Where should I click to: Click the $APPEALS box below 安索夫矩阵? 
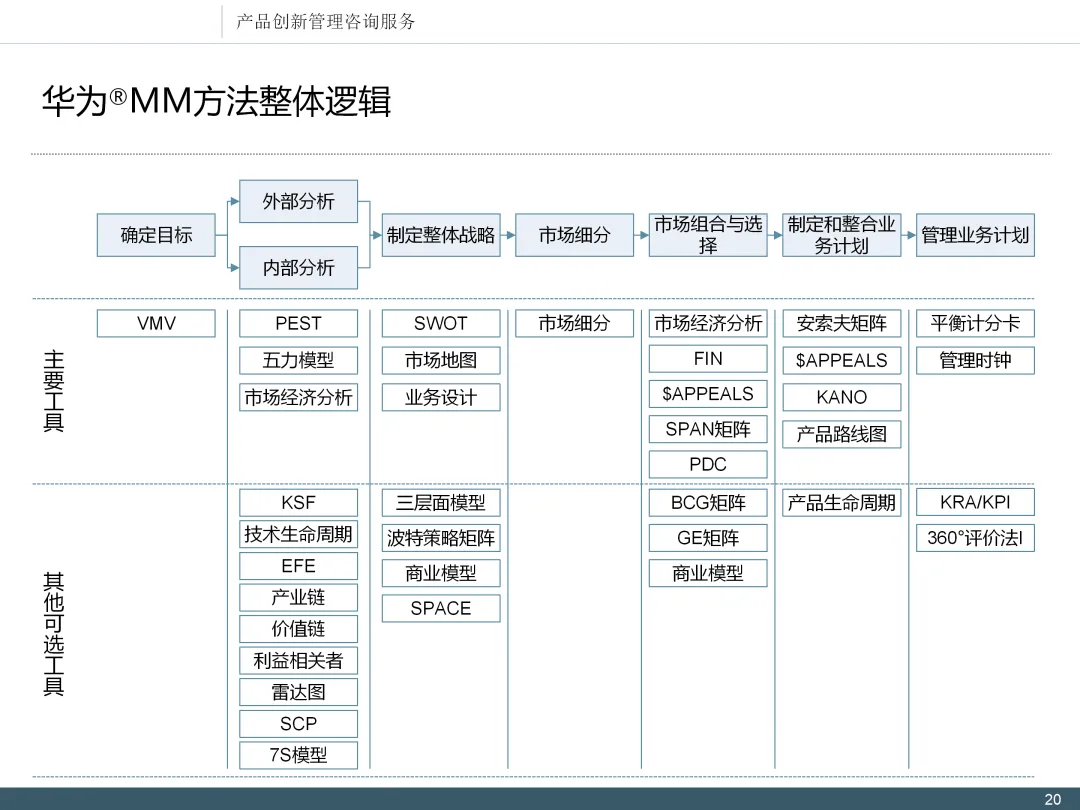[x=842, y=360]
